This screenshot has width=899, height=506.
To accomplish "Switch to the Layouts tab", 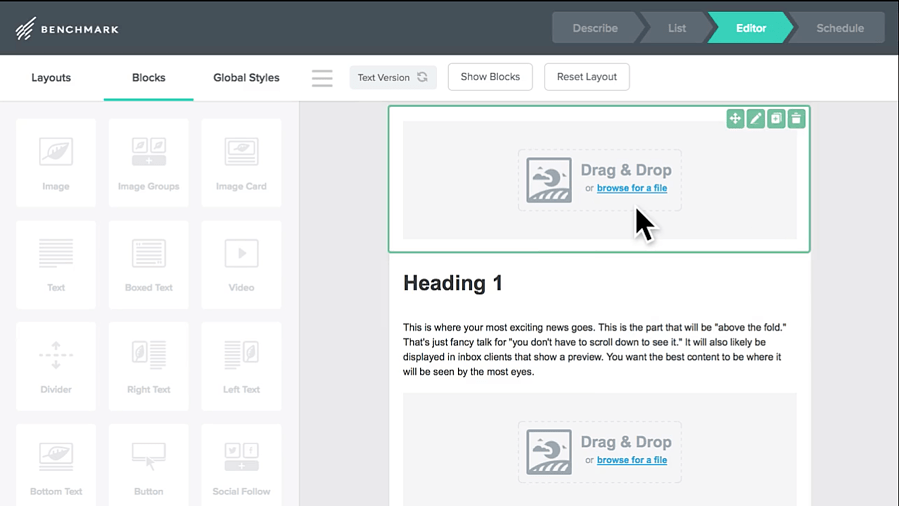I will click(x=51, y=78).
